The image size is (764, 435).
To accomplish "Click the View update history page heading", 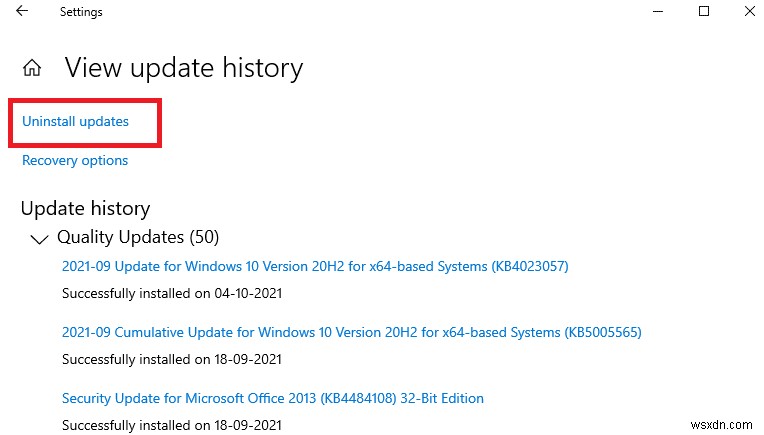I will pos(183,68).
